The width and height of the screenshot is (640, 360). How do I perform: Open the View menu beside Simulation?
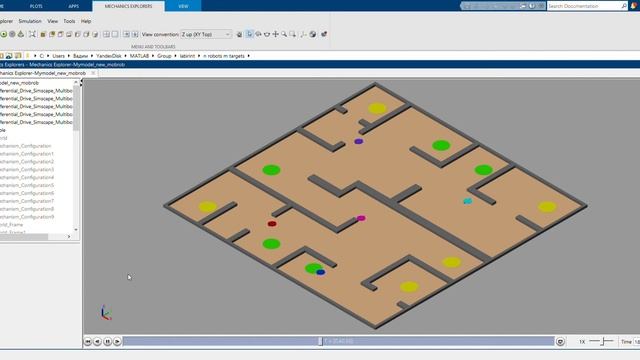pos(52,21)
